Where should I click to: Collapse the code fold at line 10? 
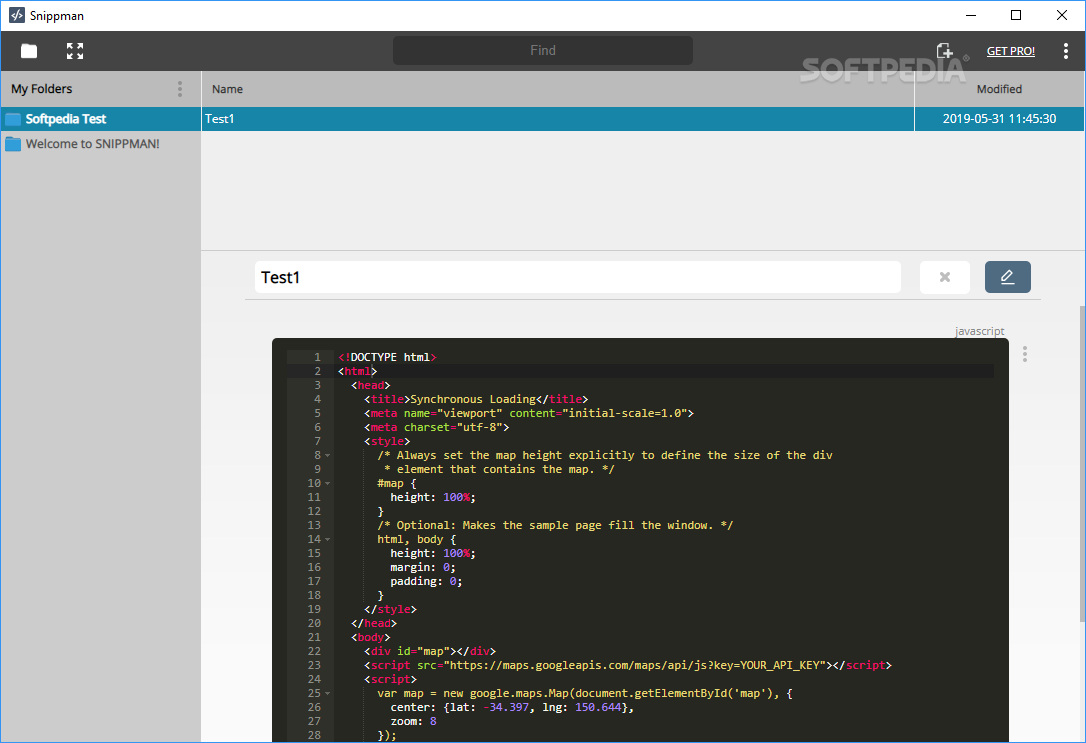coord(328,483)
